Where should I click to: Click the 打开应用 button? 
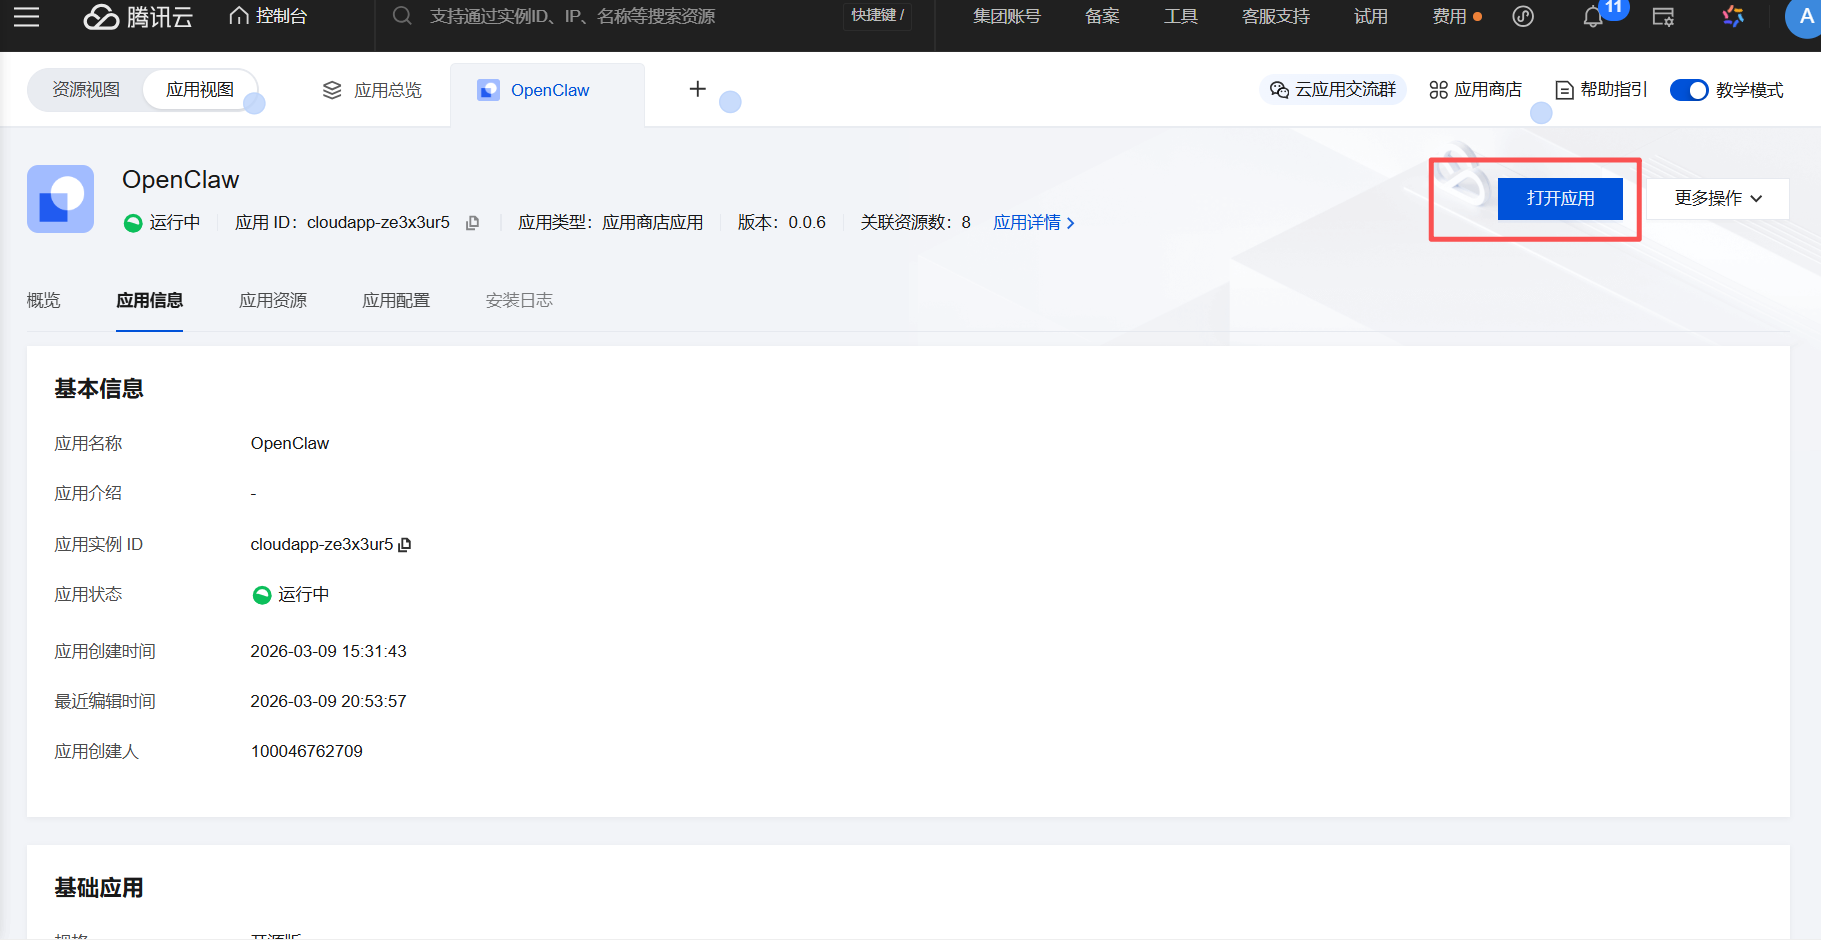[1560, 198]
